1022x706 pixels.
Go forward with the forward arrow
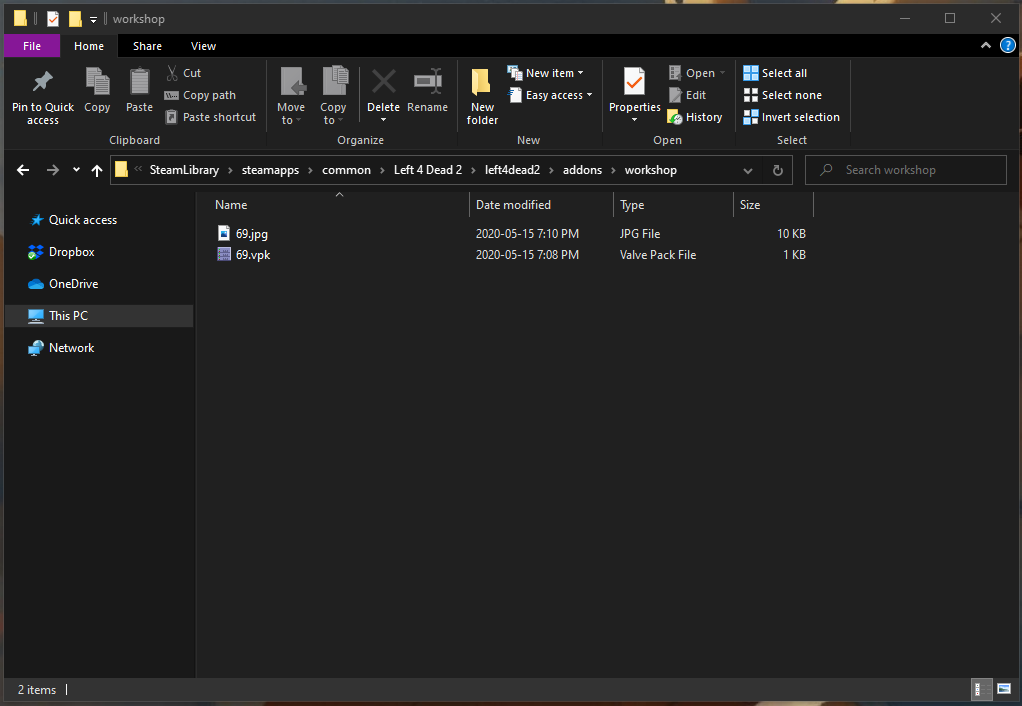pyautogui.click(x=53, y=170)
